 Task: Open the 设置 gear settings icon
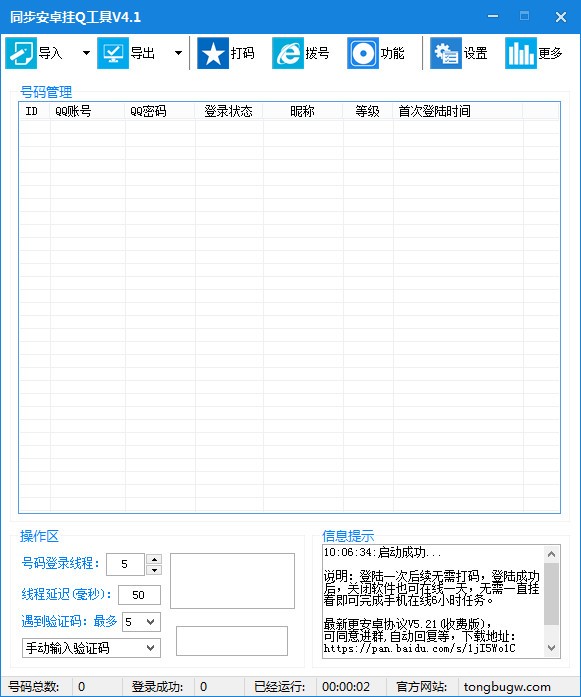(x=446, y=53)
